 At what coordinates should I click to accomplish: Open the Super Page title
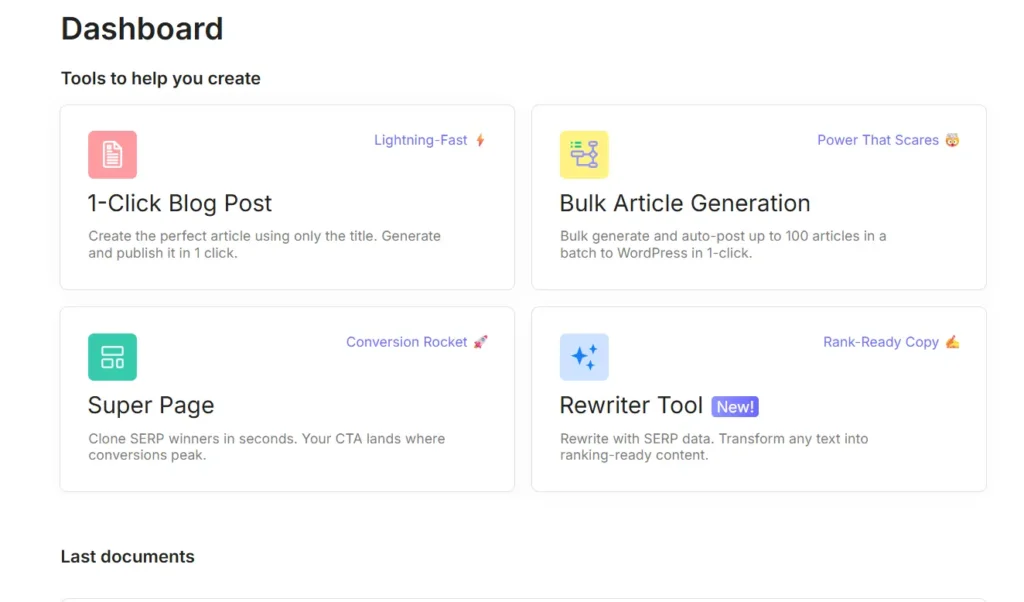pyautogui.click(x=151, y=405)
